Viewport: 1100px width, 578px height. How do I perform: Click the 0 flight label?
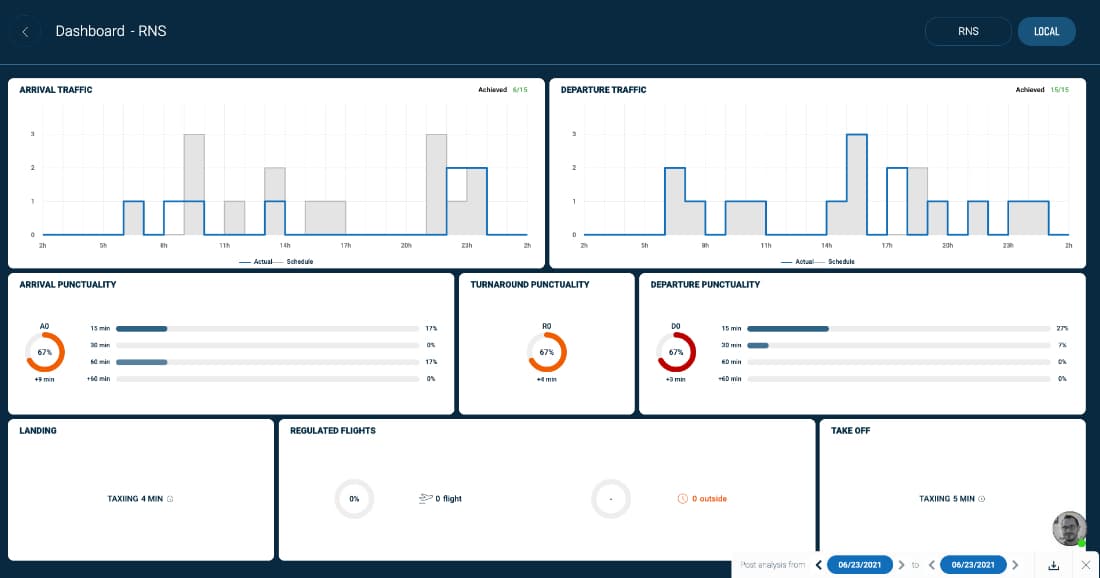coord(448,499)
